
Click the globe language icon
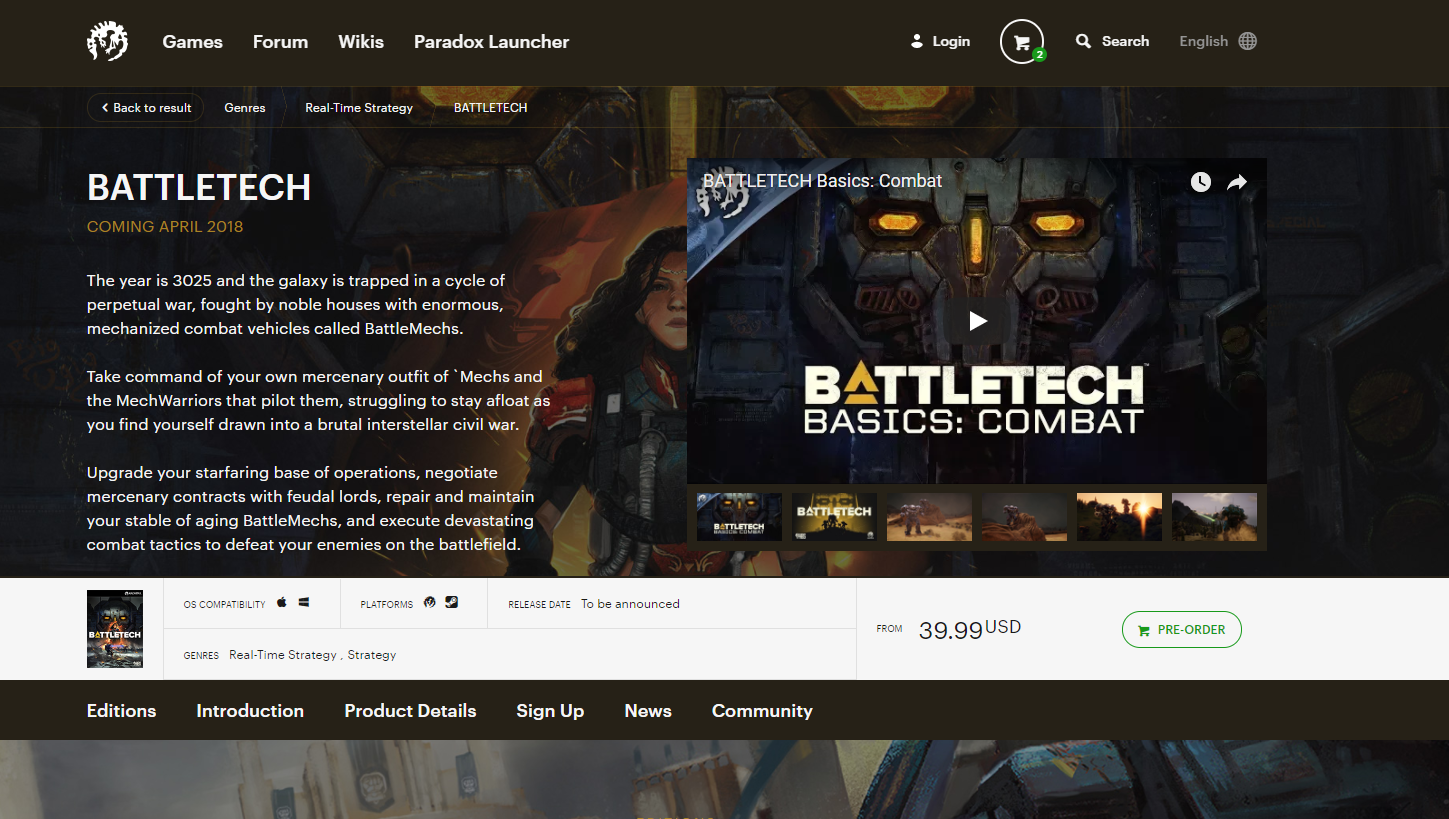pos(1247,41)
